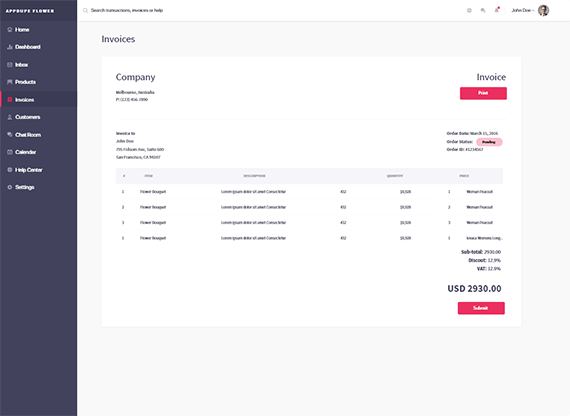The height and width of the screenshot is (416, 570).
Task: Open the notifications bell icon
Action: tap(497, 10)
